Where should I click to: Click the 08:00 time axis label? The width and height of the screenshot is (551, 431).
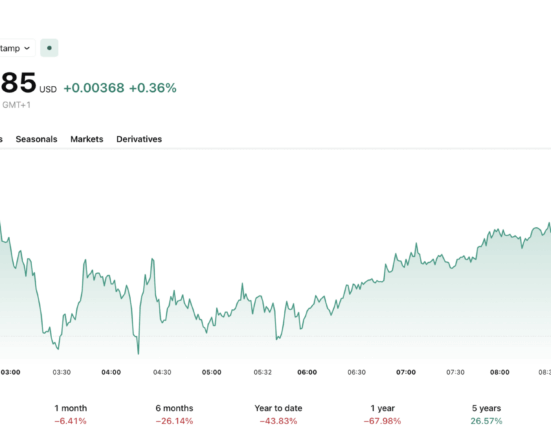click(x=500, y=372)
